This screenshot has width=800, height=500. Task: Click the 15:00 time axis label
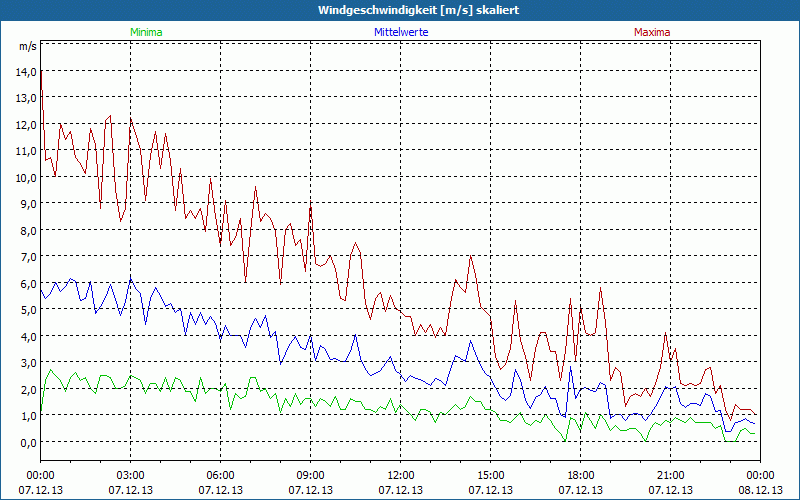pyautogui.click(x=491, y=476)
